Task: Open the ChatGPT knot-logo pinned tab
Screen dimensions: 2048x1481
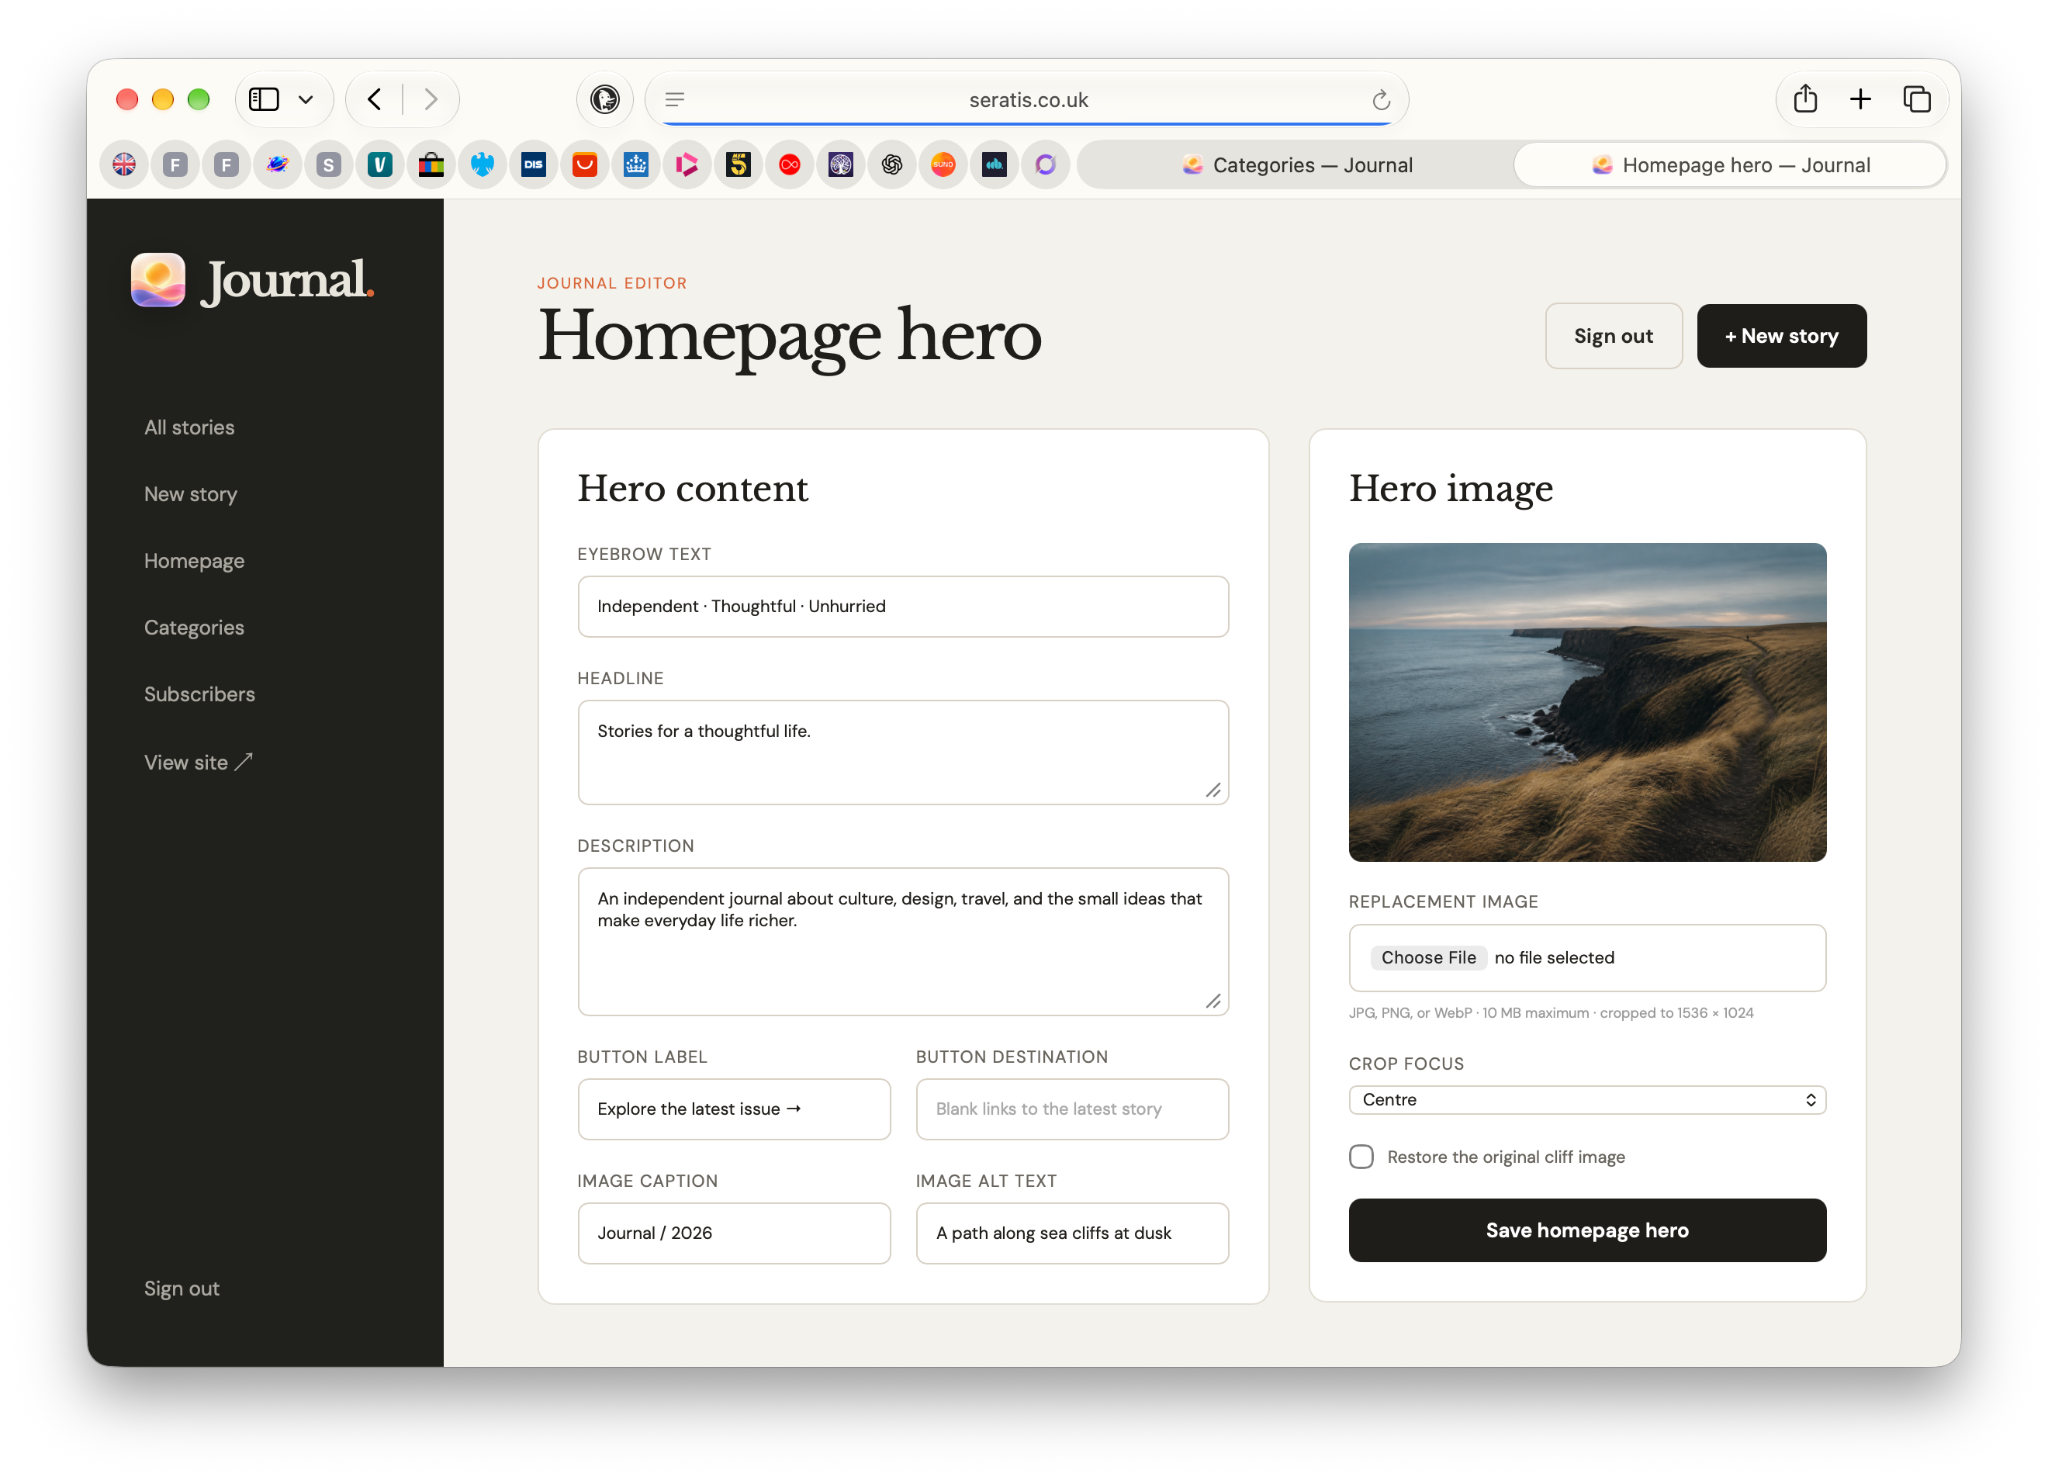Action: click(892, 165)
